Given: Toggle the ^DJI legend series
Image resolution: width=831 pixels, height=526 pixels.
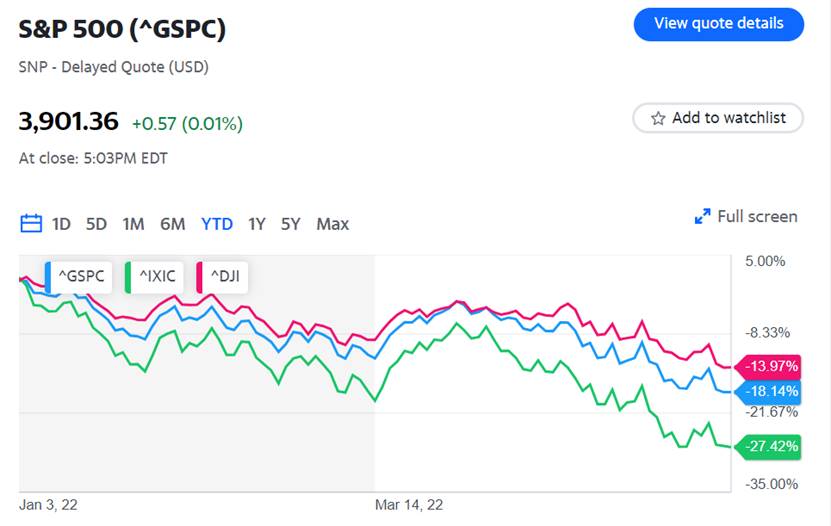Looking at the screenshot, I should (x=225, y=275).
